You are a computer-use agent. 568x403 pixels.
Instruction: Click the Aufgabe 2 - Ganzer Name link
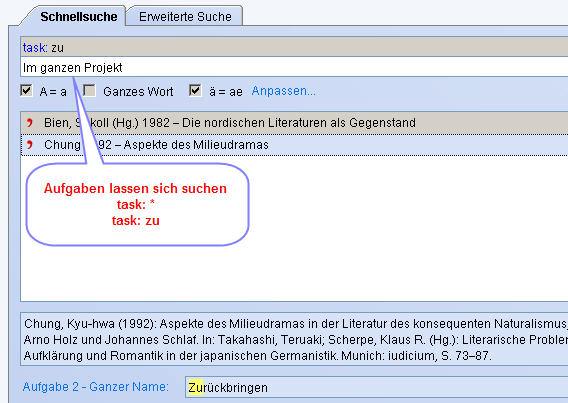coord(96,387)
